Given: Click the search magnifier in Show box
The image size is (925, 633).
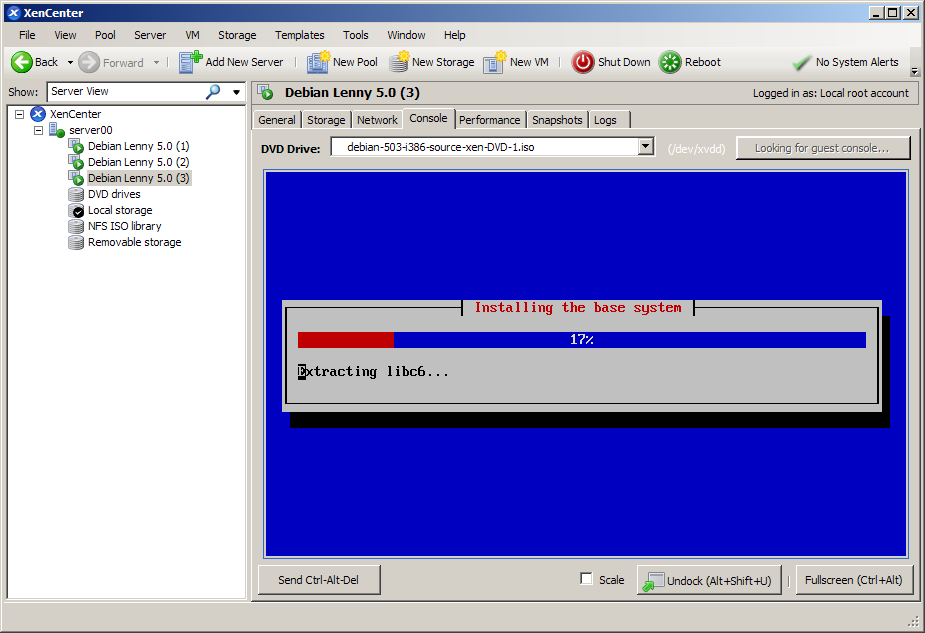Looking at the screenshot, I should (213, 91).
